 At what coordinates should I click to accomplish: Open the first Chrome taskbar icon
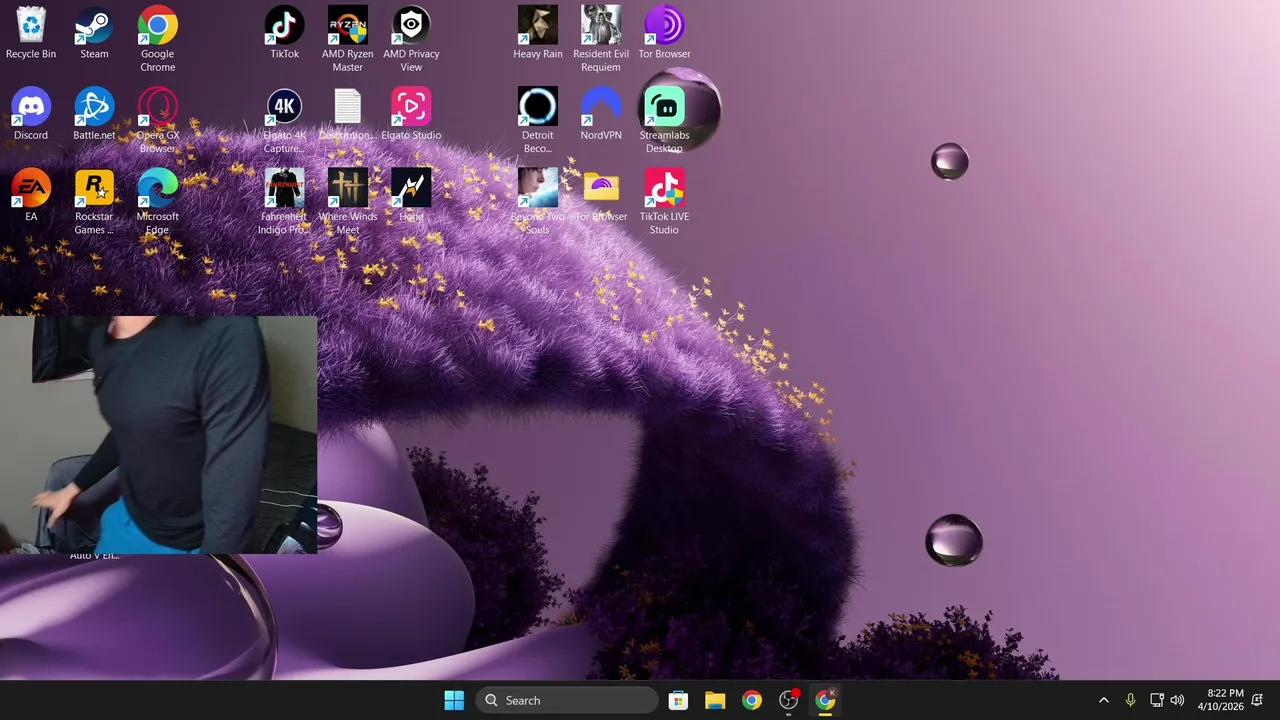[x=752, y=700]
